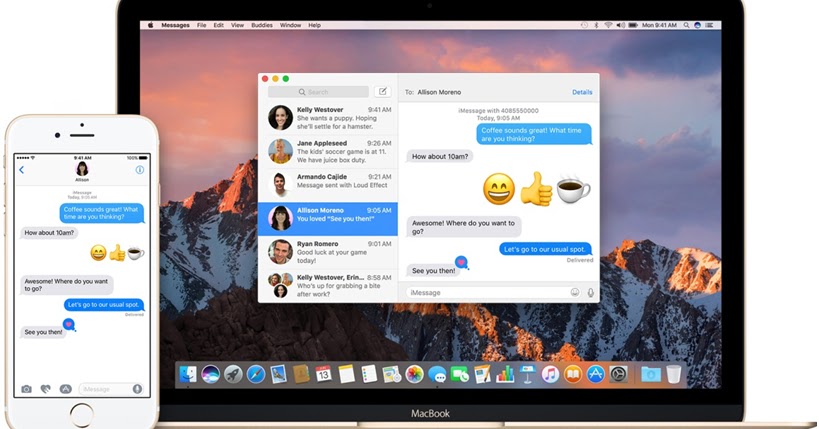Select the Jane Appleseed conversation
Viewport: 819px width, 429px height.
(x=328, y=152)
